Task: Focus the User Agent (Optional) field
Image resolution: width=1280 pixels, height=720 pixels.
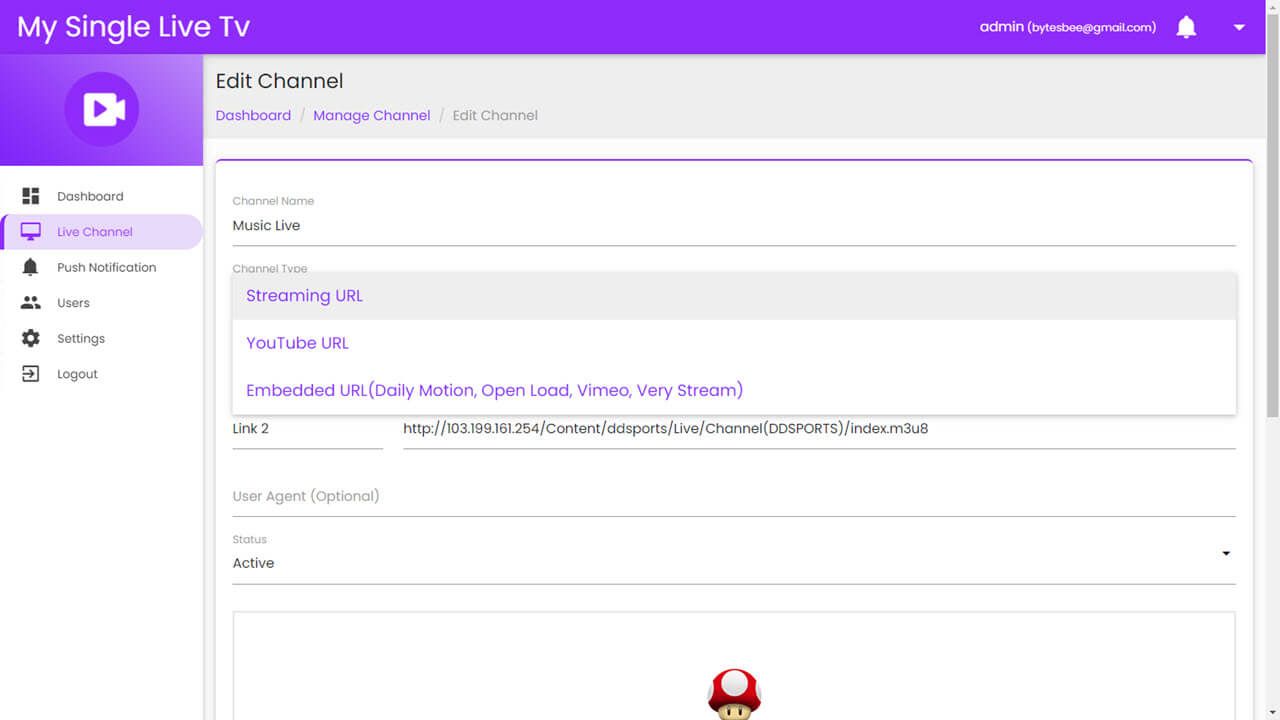Action: tap(734, 496)
